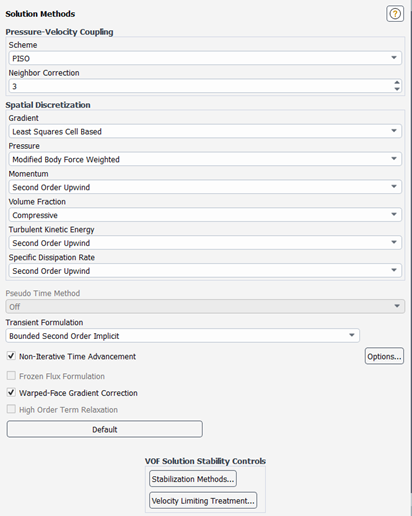412x516 pixels.
Task: Increase the Neighbor Correction value
Action: tap(397, 83)
